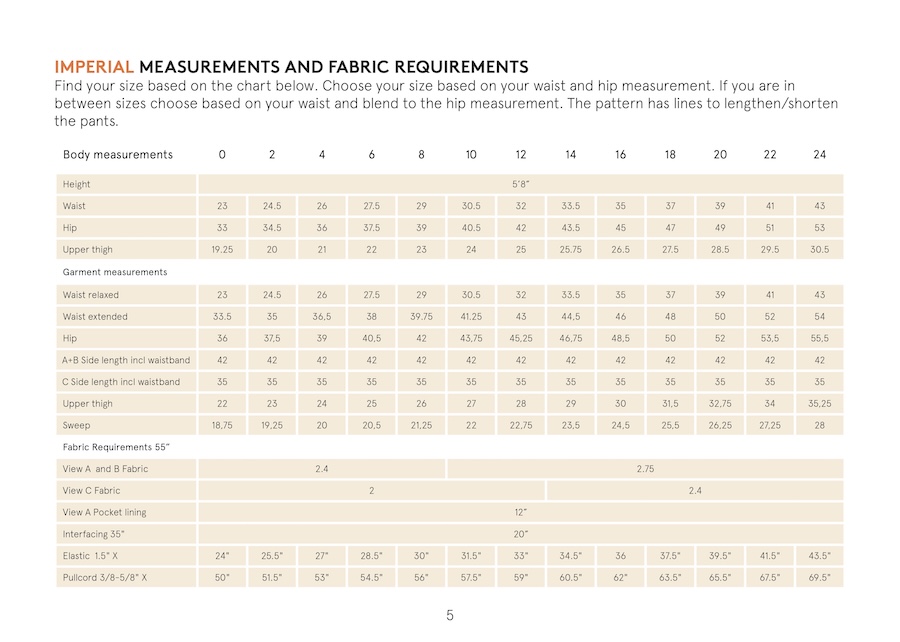Select the size 14 column header
This screenshot has height=642, width=900.
pyautogui.click(x=570, y=155)
